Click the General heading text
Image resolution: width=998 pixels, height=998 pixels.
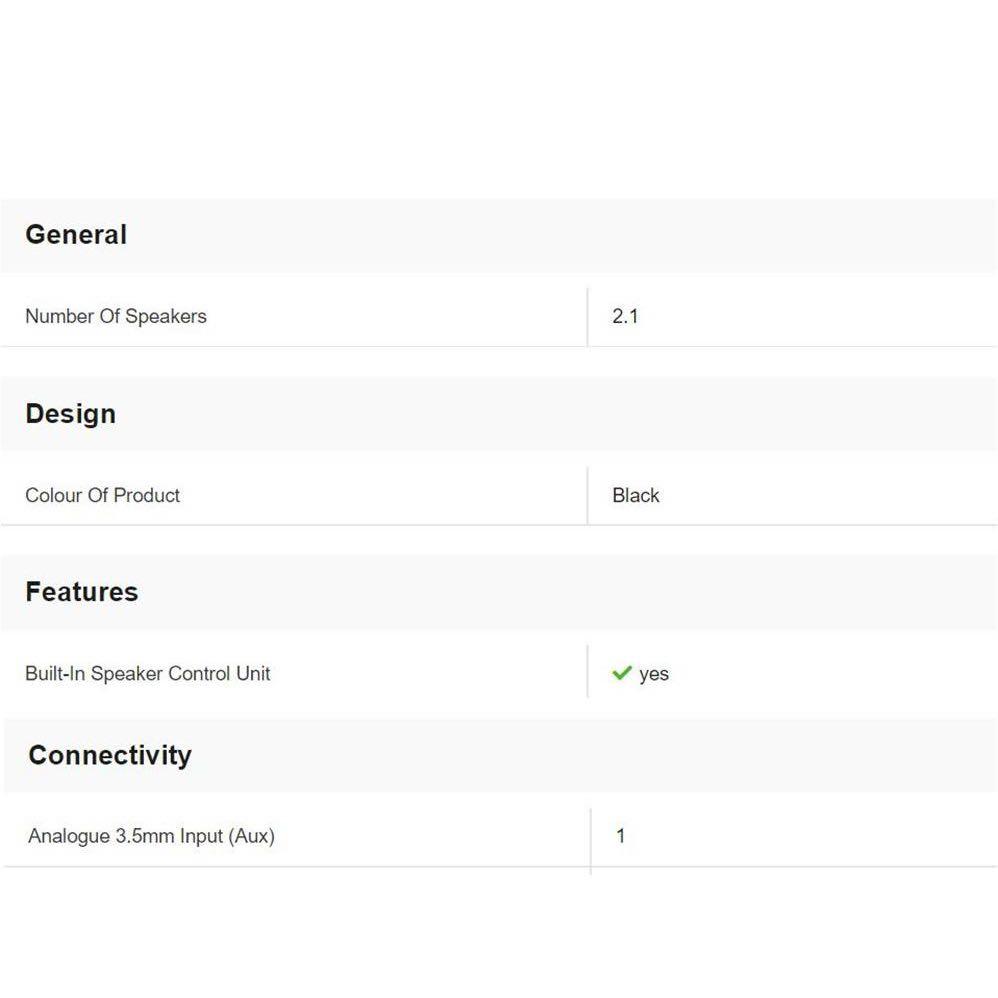click(76, 235)
